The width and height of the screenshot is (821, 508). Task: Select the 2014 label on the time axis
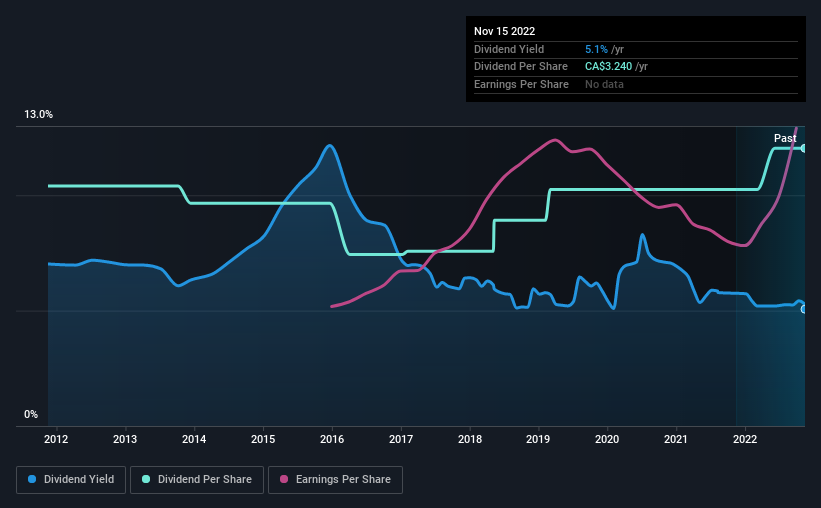coord(194,439)
